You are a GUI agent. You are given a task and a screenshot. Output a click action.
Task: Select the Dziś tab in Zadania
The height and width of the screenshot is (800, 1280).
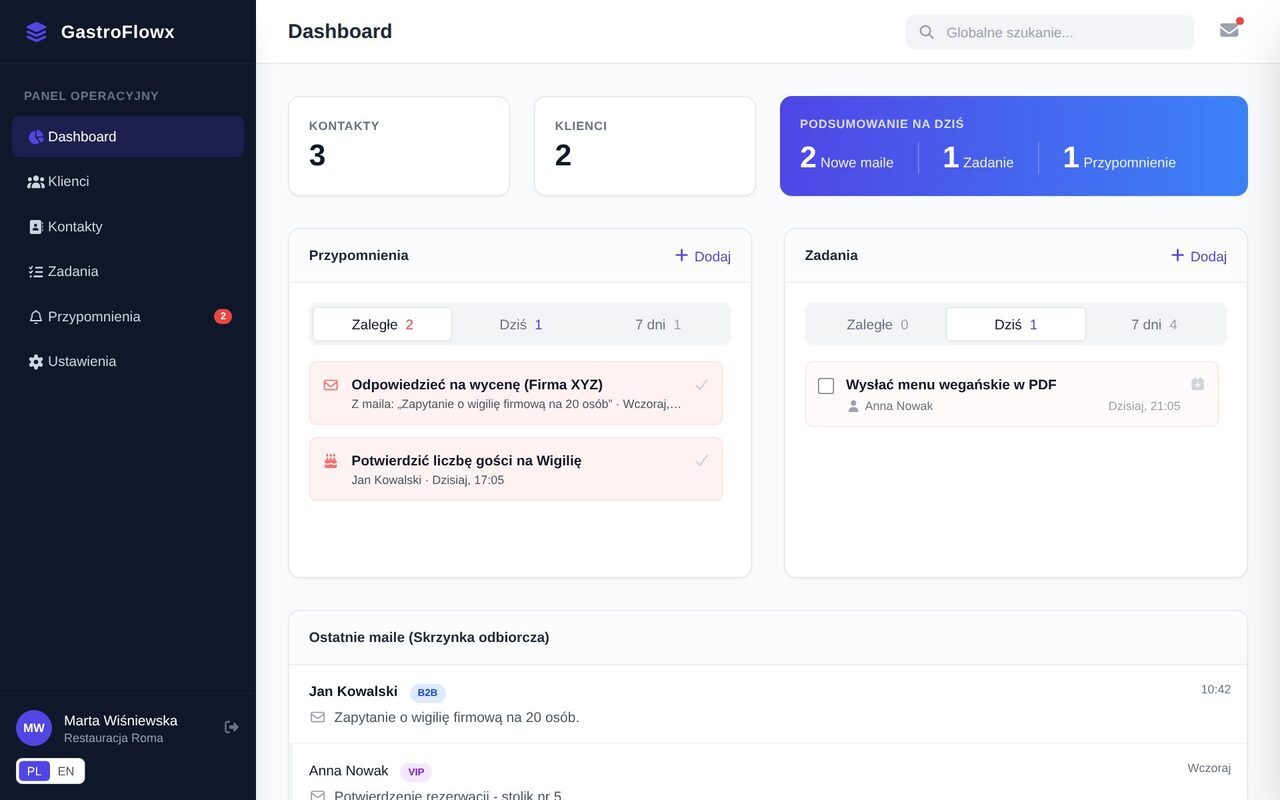pos(1016,324)
